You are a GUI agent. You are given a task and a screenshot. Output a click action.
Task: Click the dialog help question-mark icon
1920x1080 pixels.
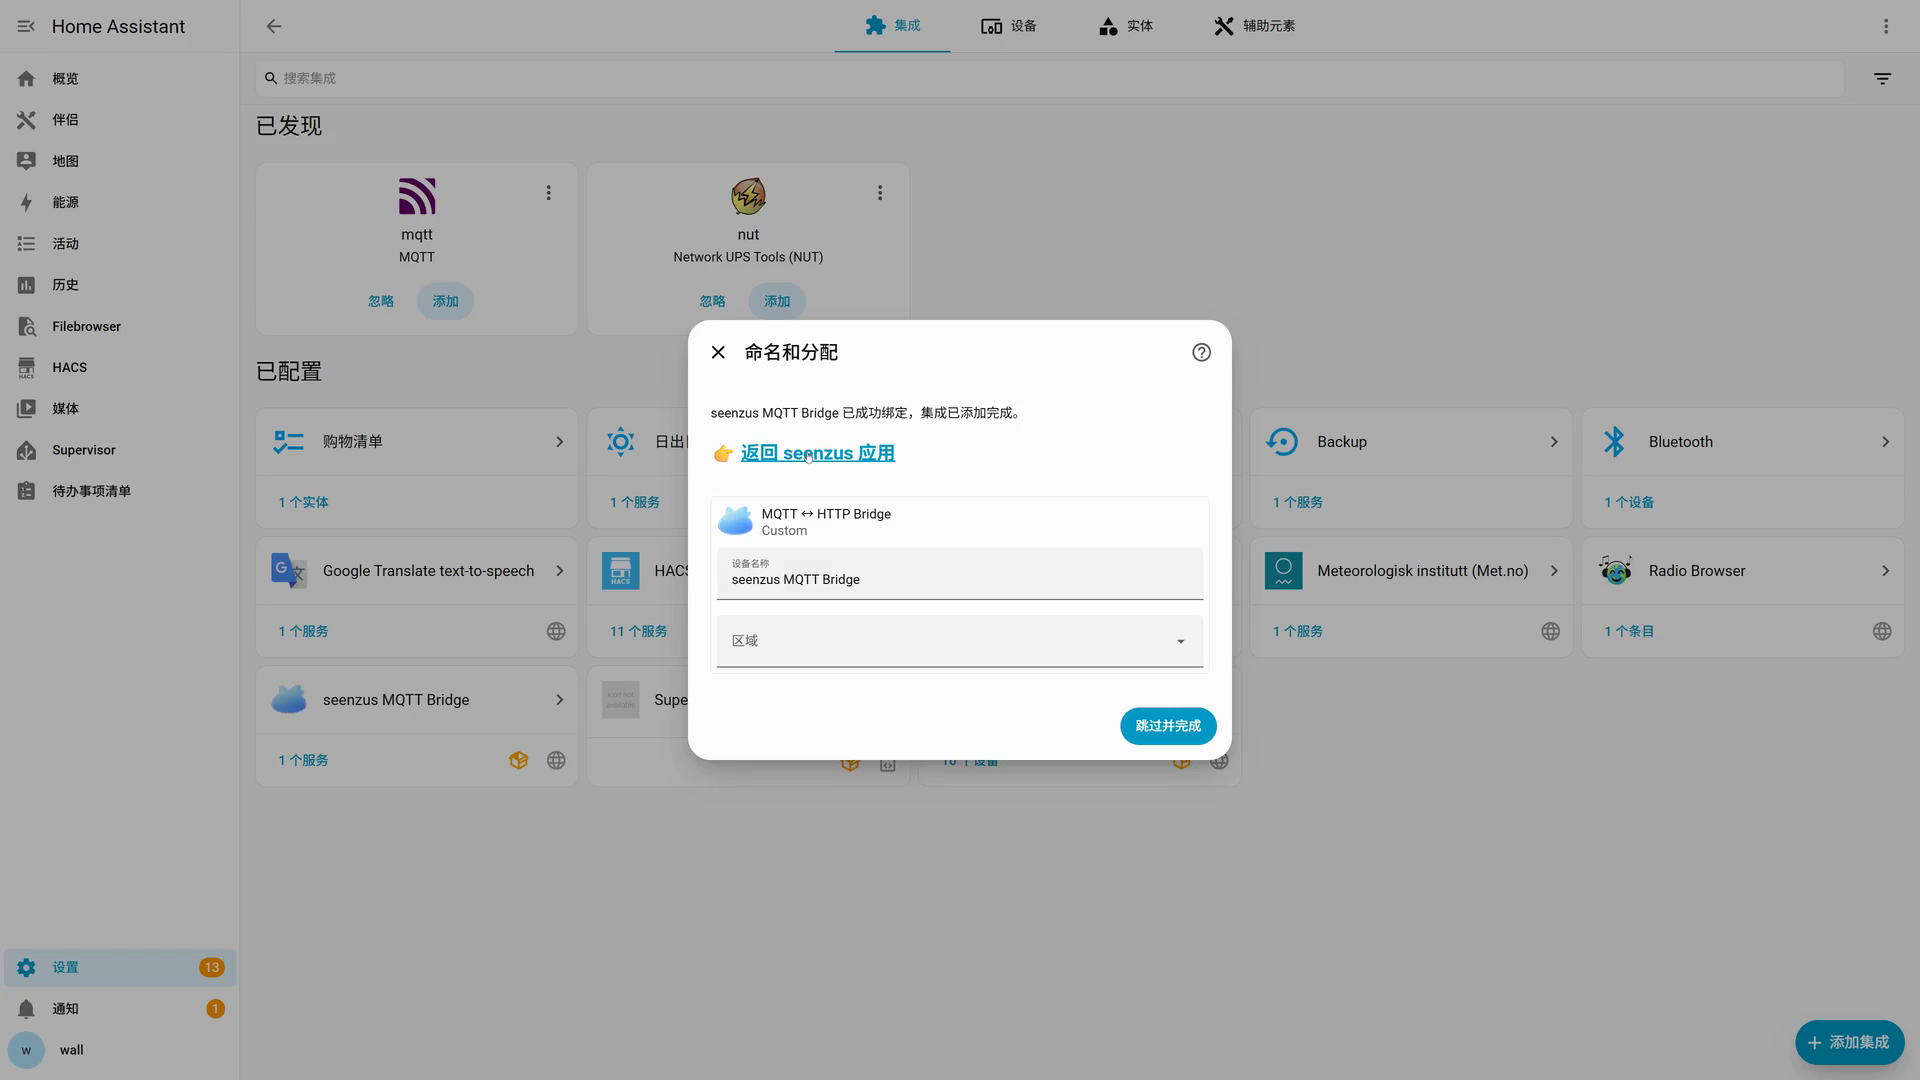(x=1201, y=352)
